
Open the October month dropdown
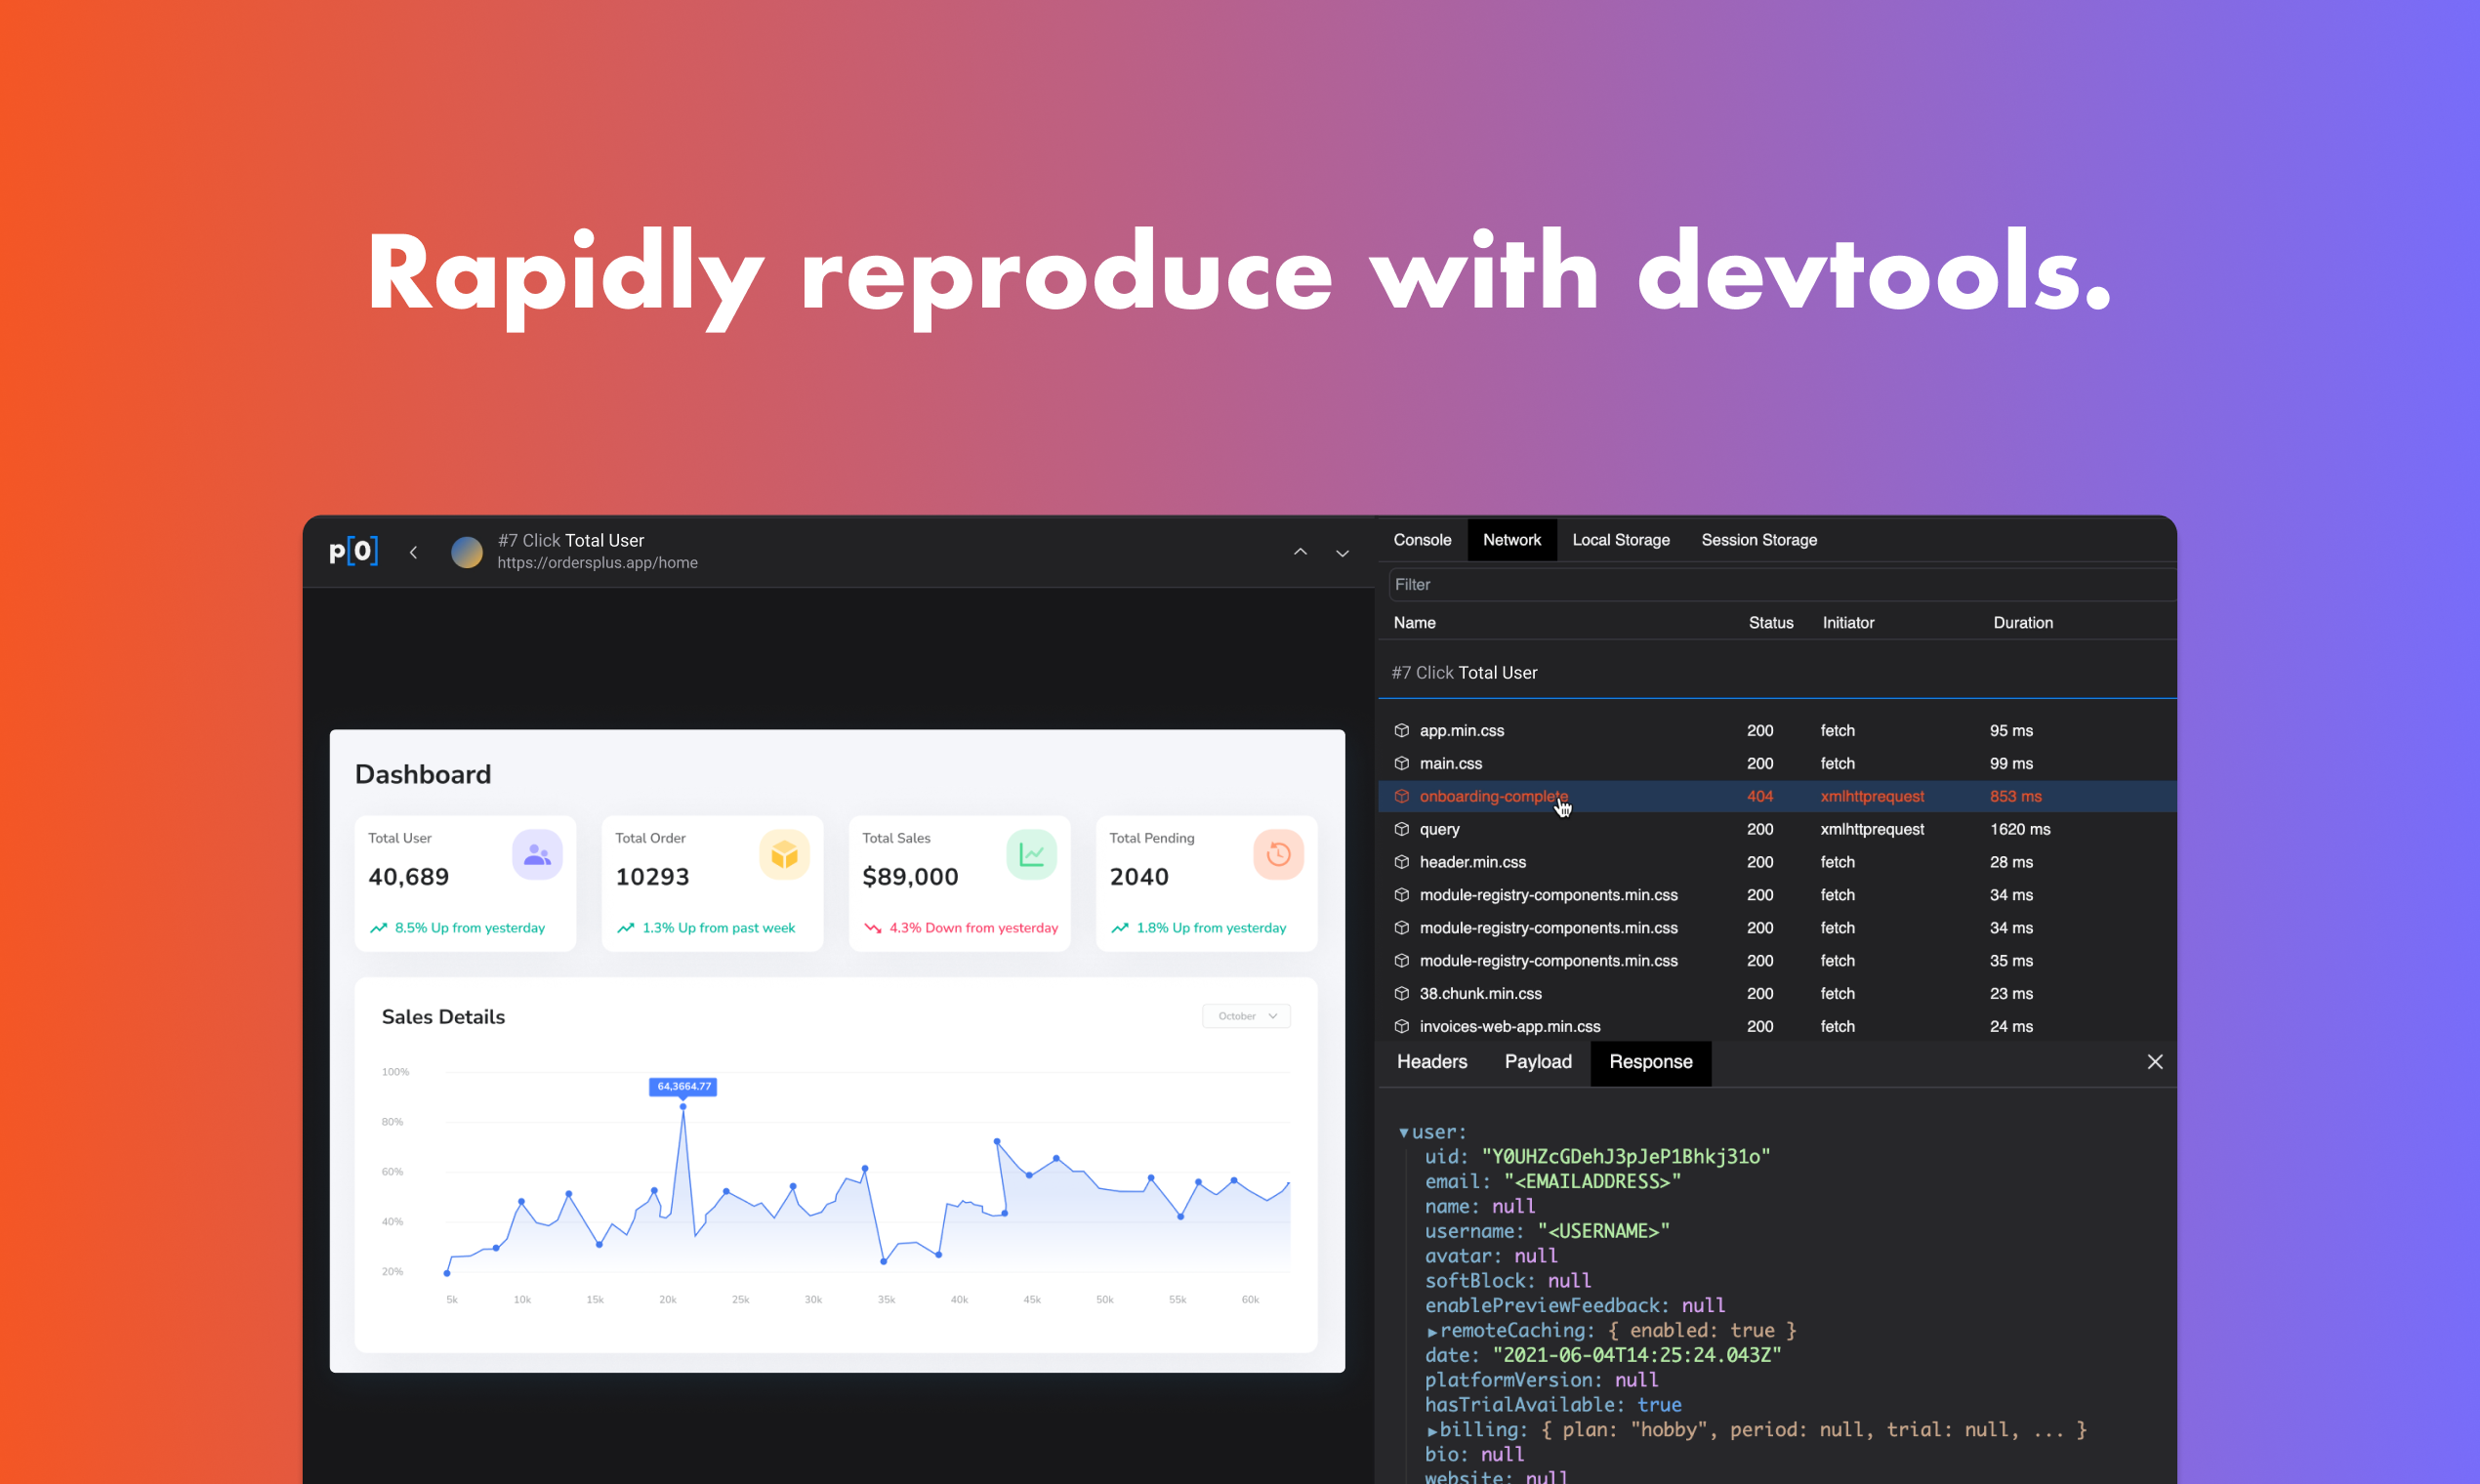point(1246,1016)
